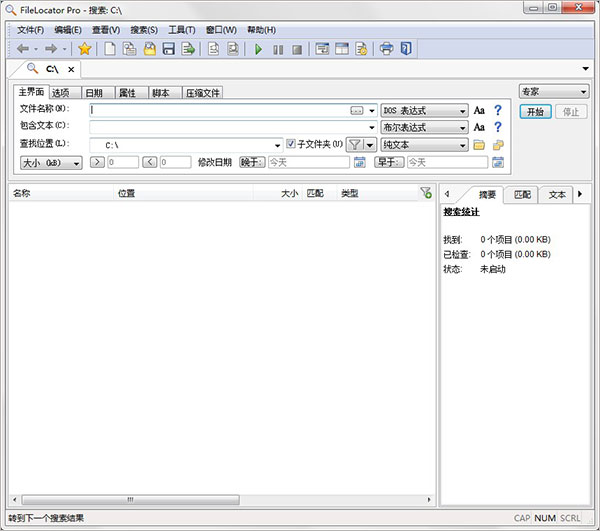Open calendar picker for the 早于 date
The height and width of the screenshot is (531, 600).
pos(497,162)
